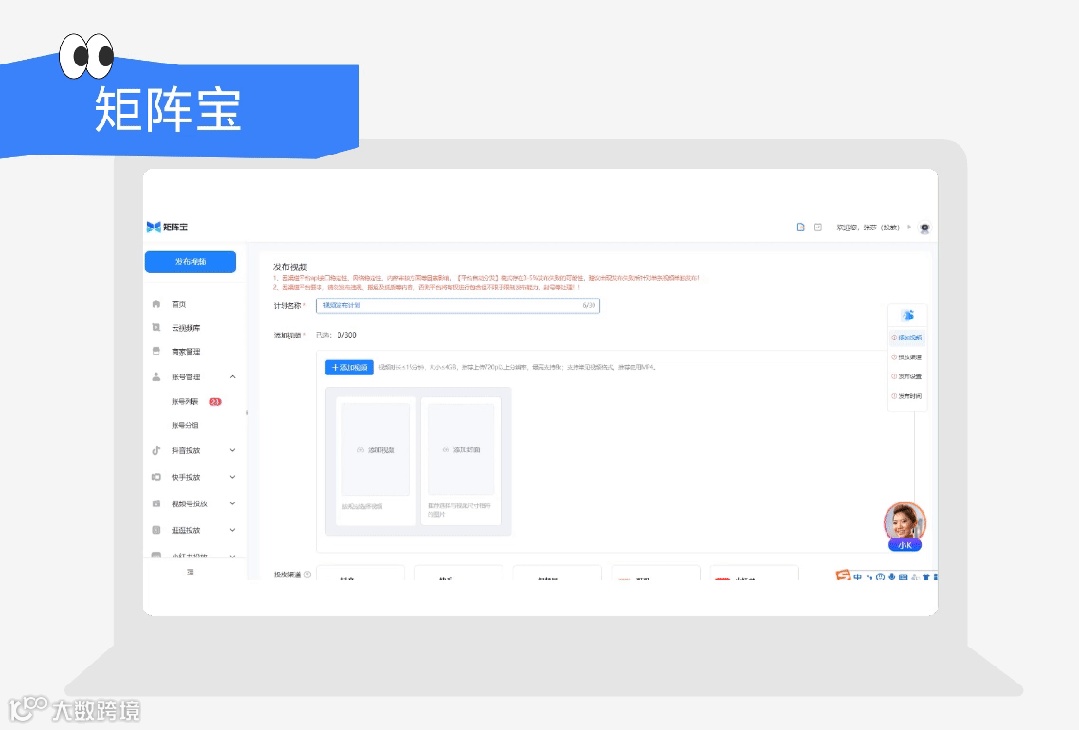Click the 快手投放 Kuaishou publishing icon
This screenshot has height=730, width=1079.
(156, 477)
